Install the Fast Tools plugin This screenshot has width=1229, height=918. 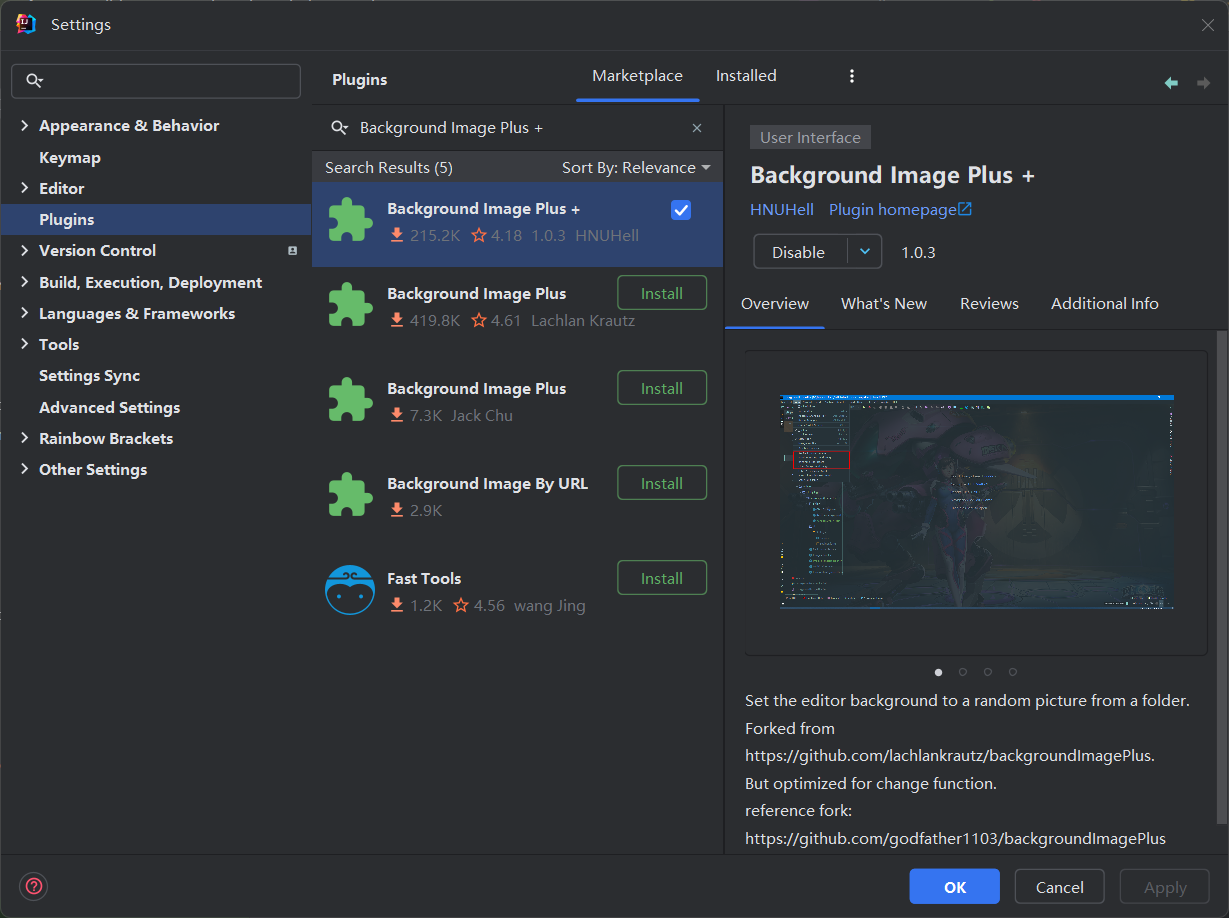pyautogui.click(x=662, y=578)
